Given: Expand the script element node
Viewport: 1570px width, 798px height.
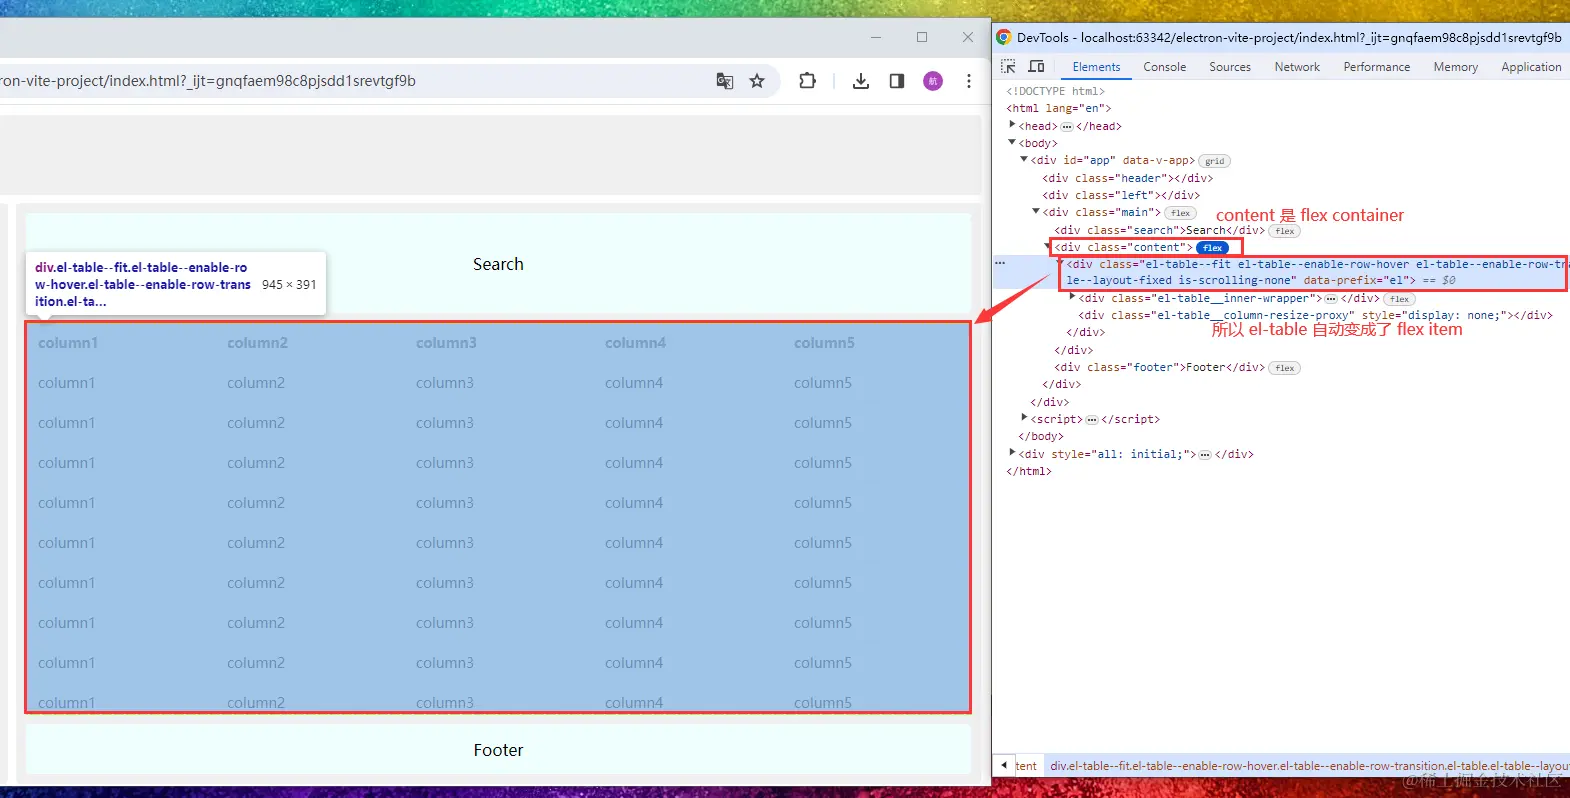Looking at the screenshot, I should [x=1024, y=418].
